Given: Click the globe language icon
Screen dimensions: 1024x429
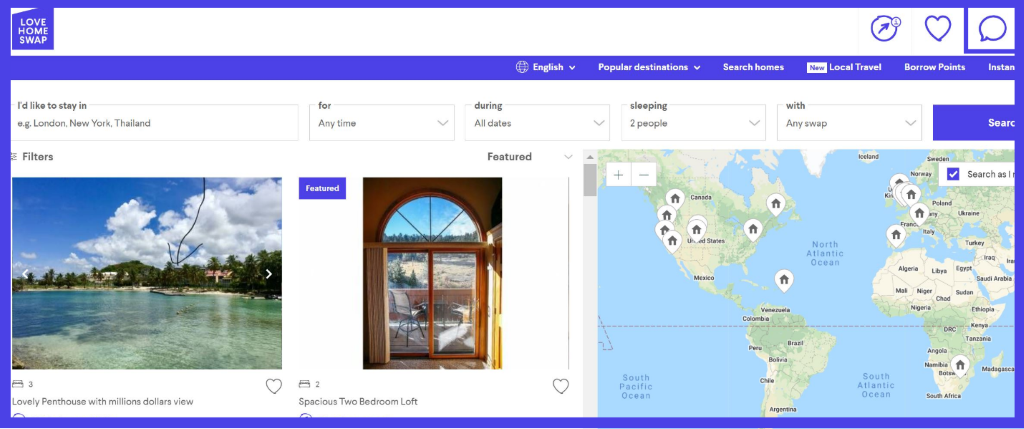Looking at the screenshot, I should coord(522,67).
